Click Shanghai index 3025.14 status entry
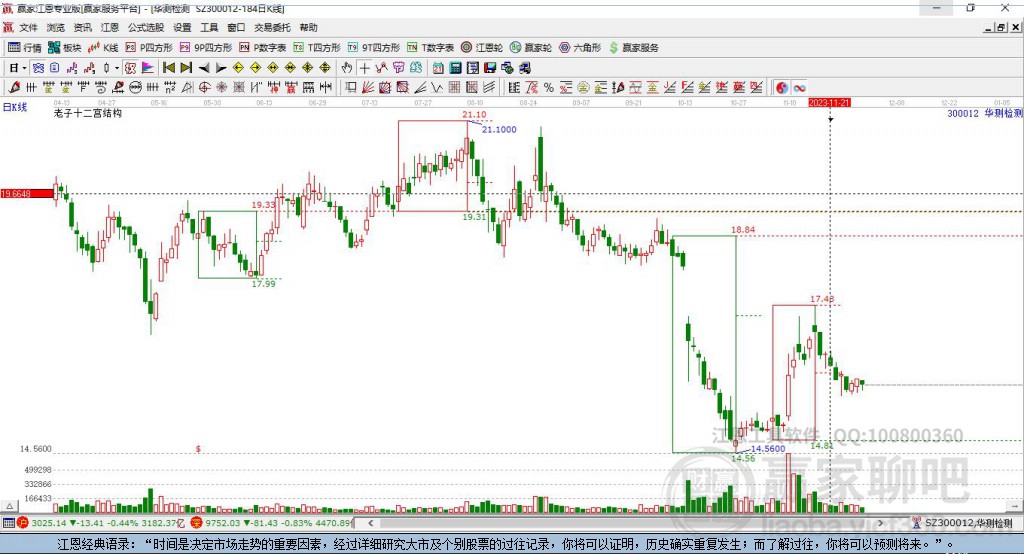 pyautogui.click(x=101, y=523)
